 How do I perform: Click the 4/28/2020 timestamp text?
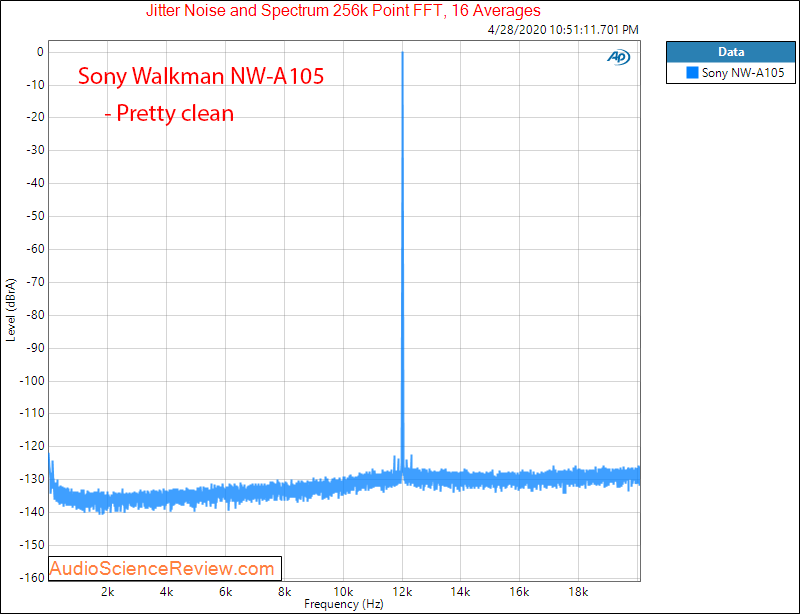click(x=563, y=30)
